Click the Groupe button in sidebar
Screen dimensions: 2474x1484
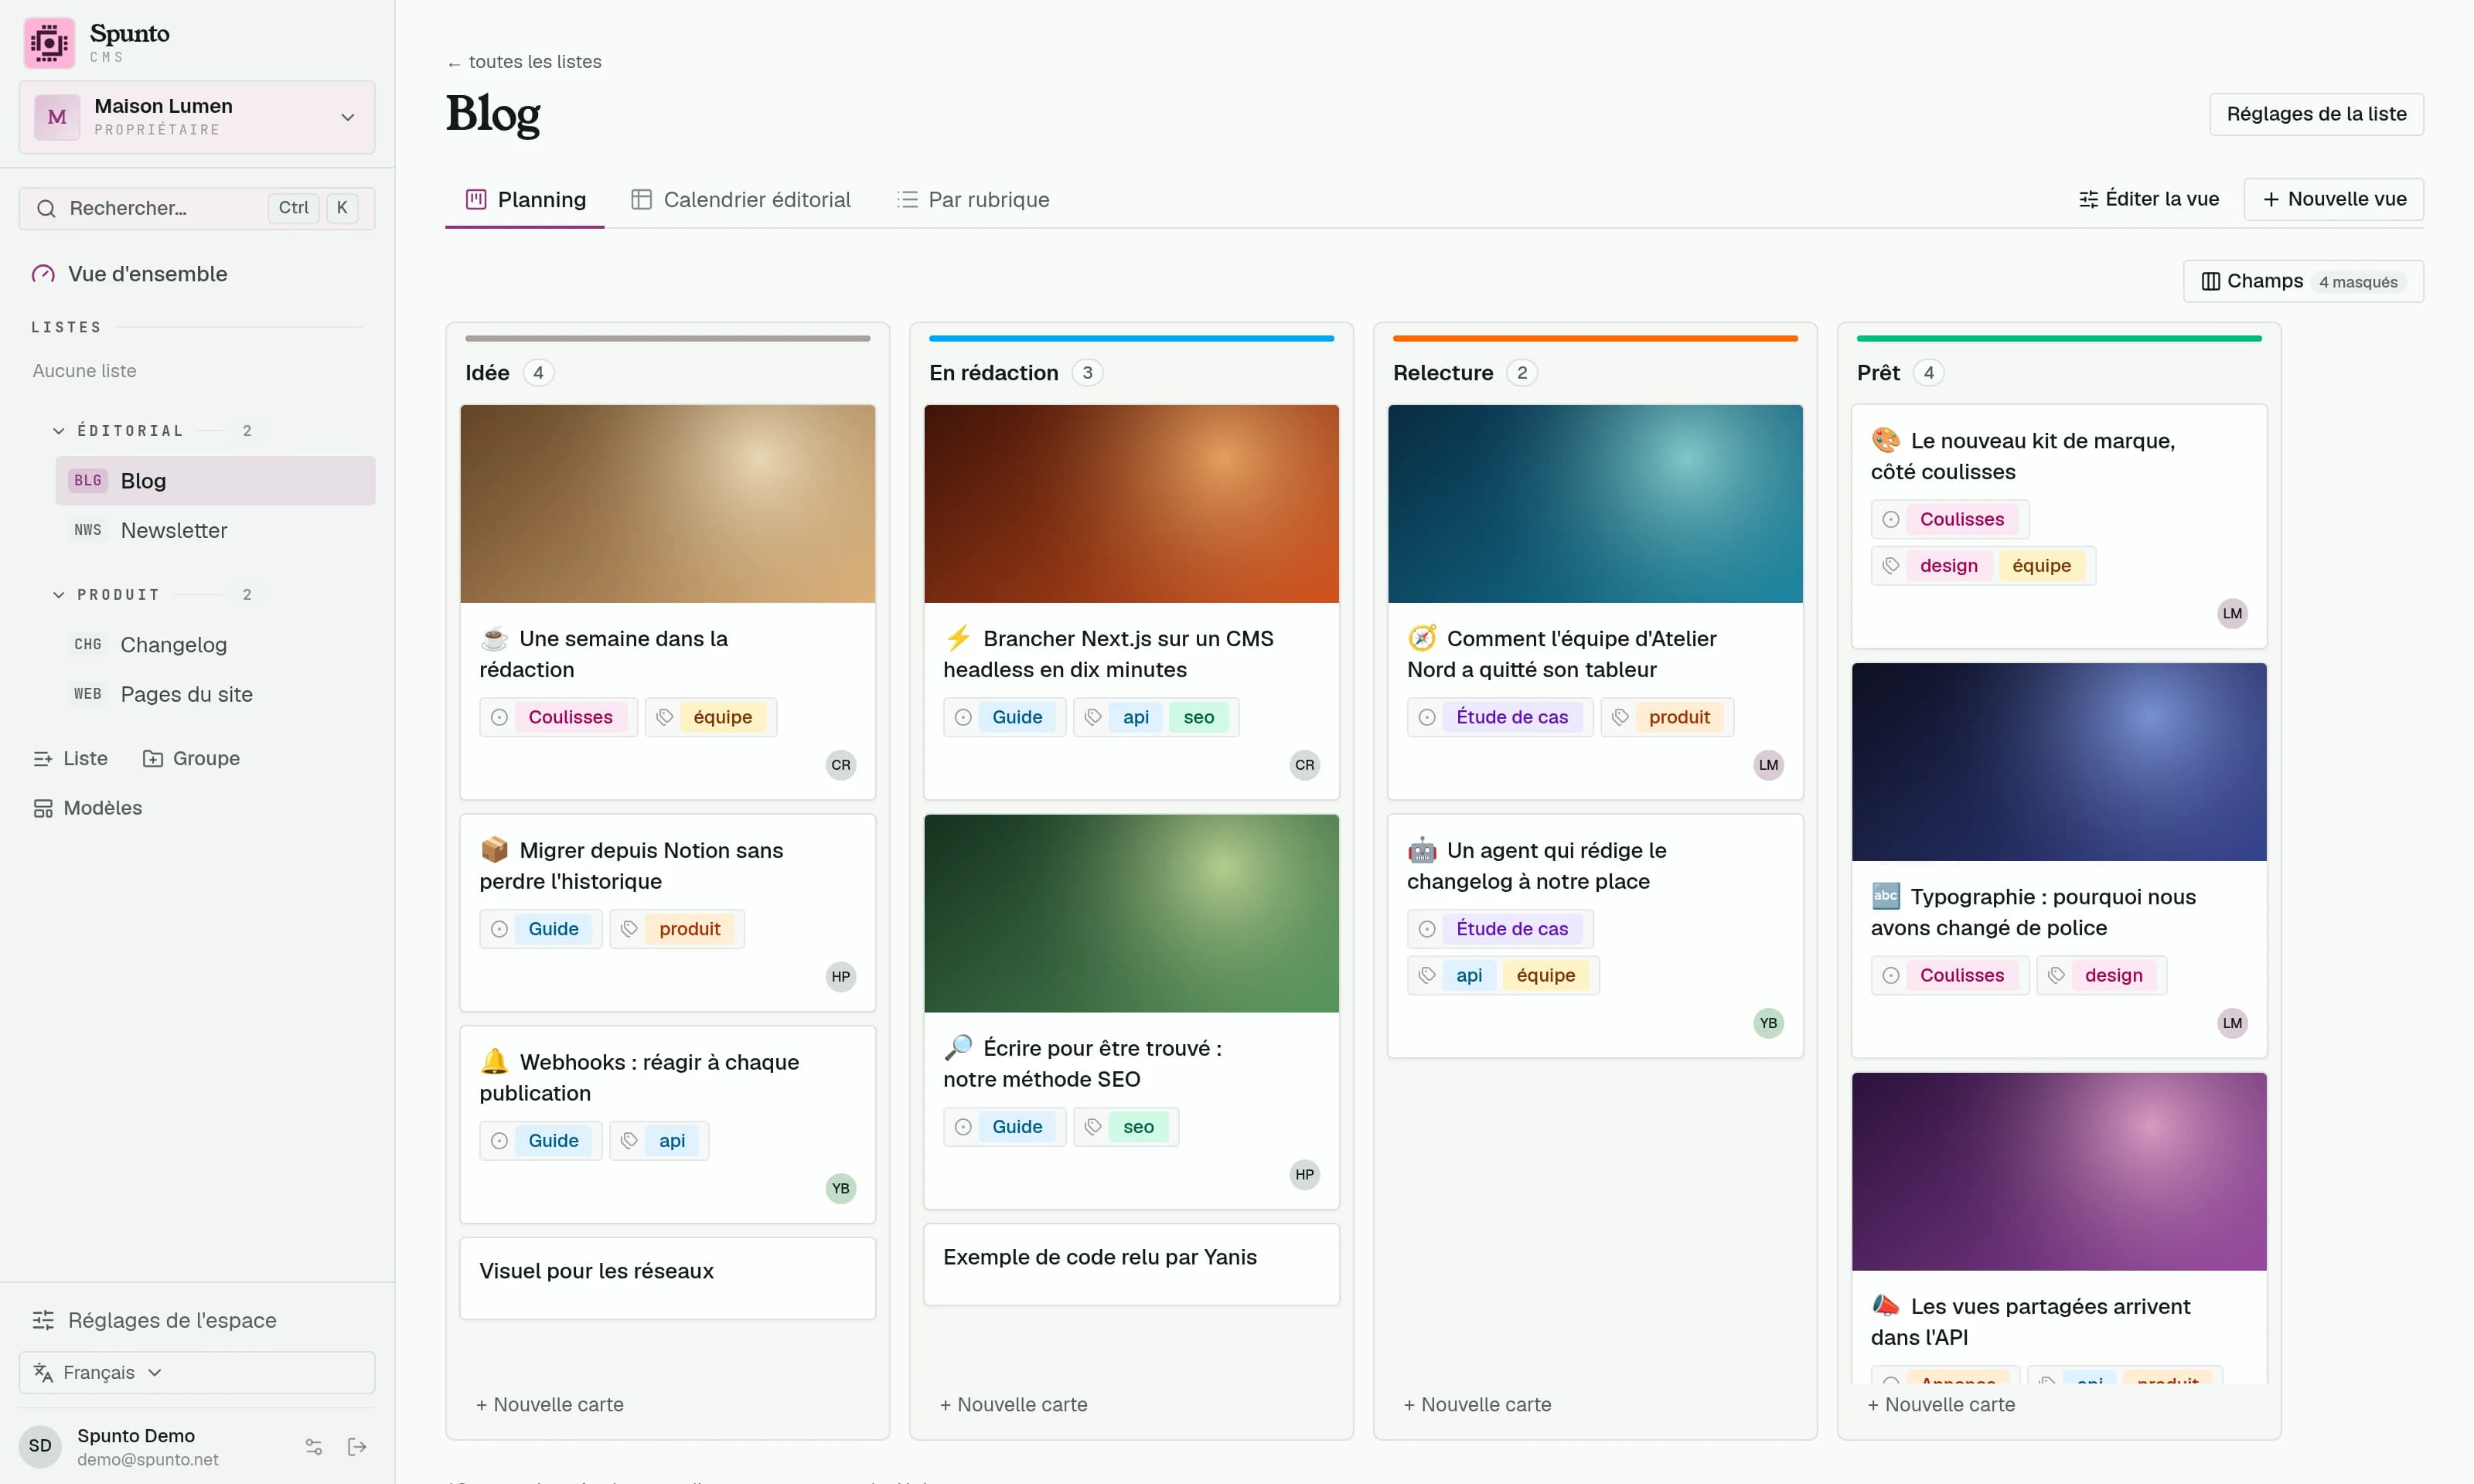[x=191, y=759]
